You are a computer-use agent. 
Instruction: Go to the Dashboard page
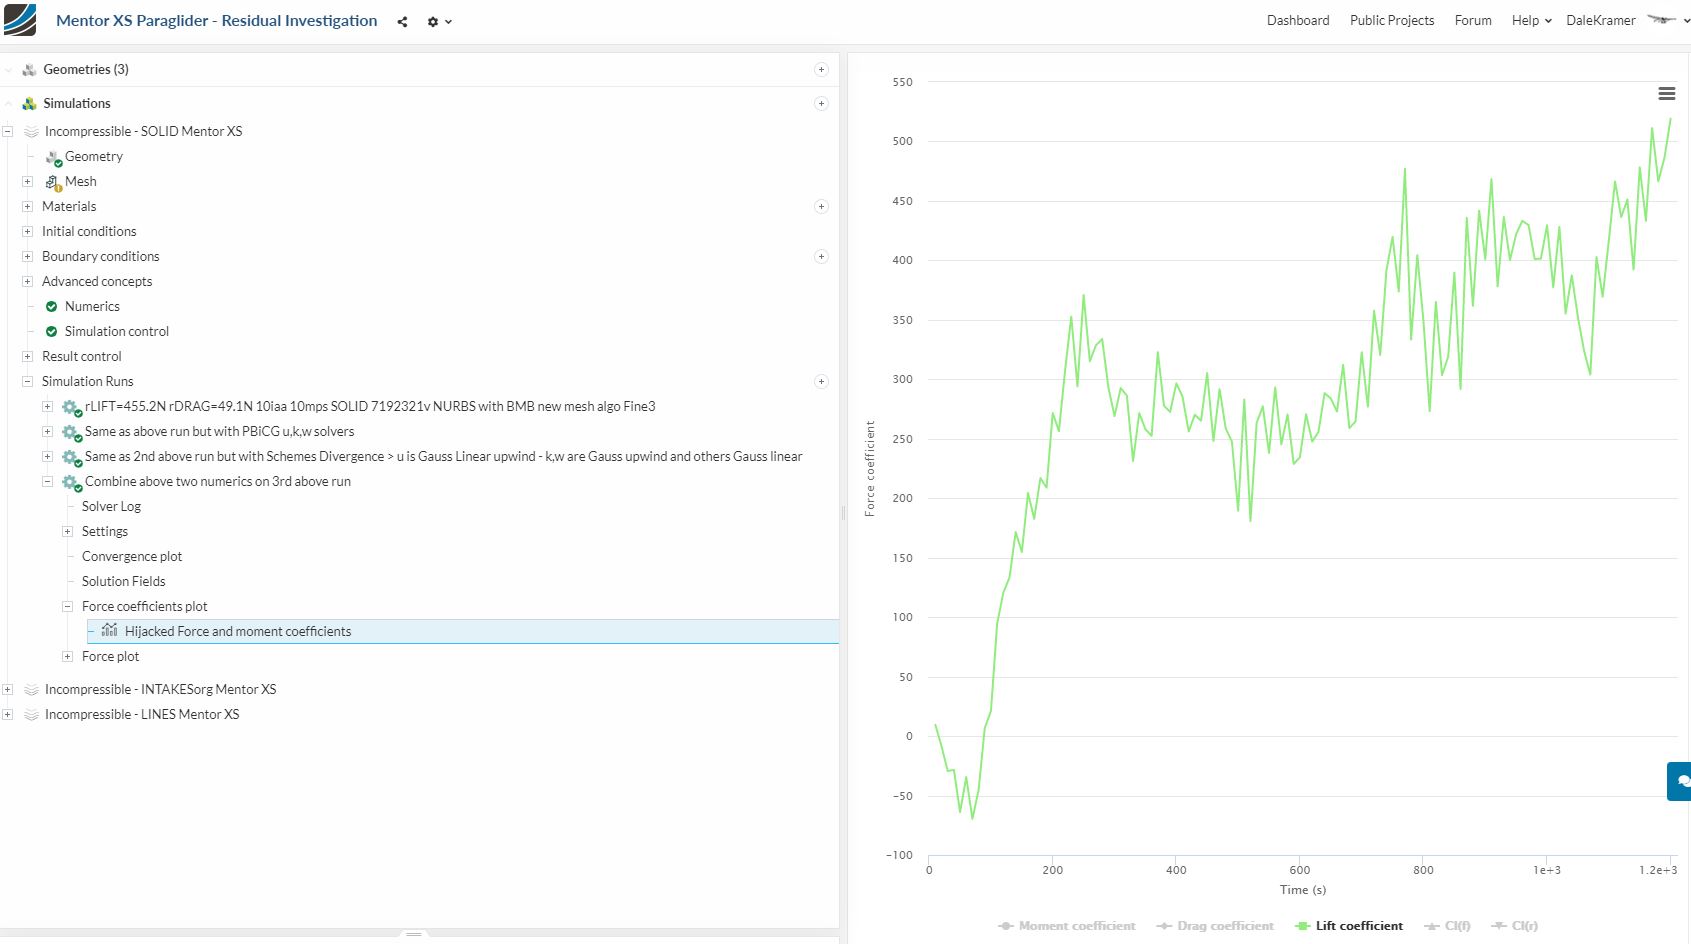(x=1298, y=21)
